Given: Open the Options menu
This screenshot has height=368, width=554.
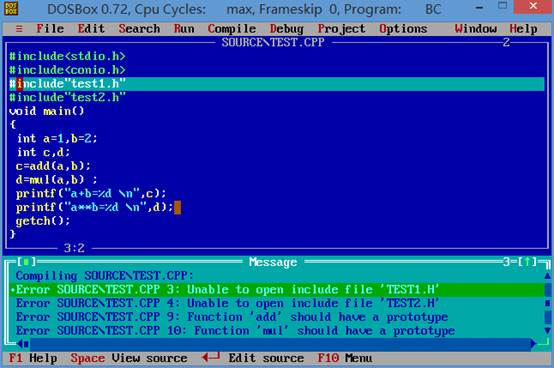Looking at the screenshot, I should tap(403, 29).
